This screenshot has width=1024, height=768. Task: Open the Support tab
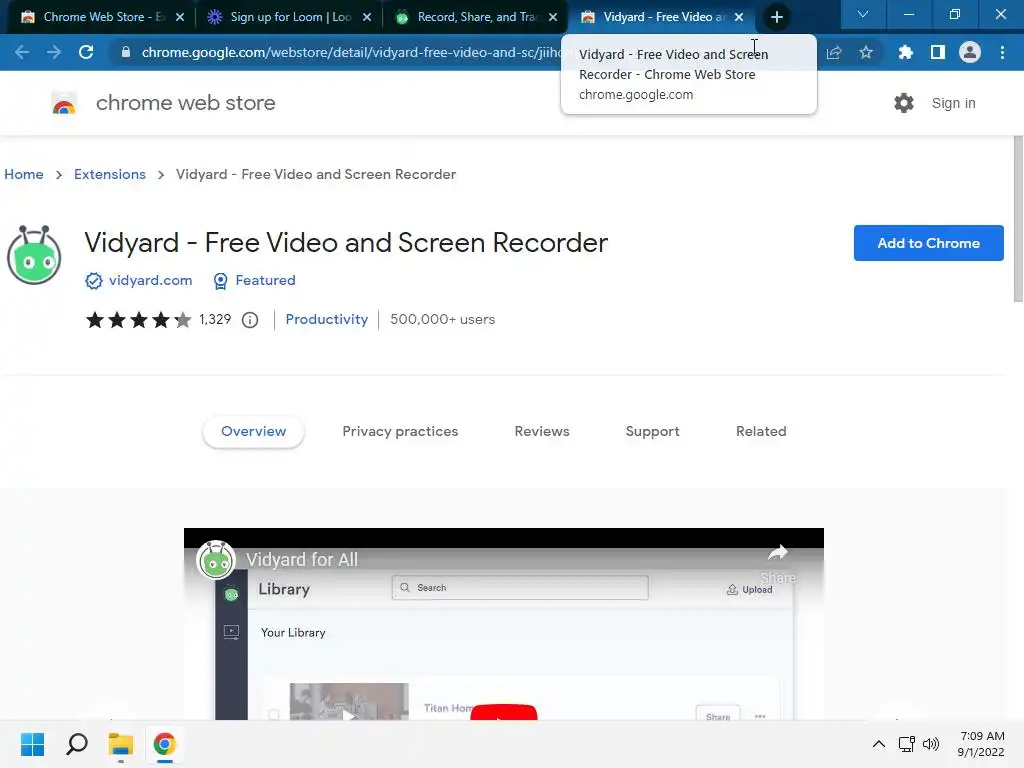pos(652,432)
